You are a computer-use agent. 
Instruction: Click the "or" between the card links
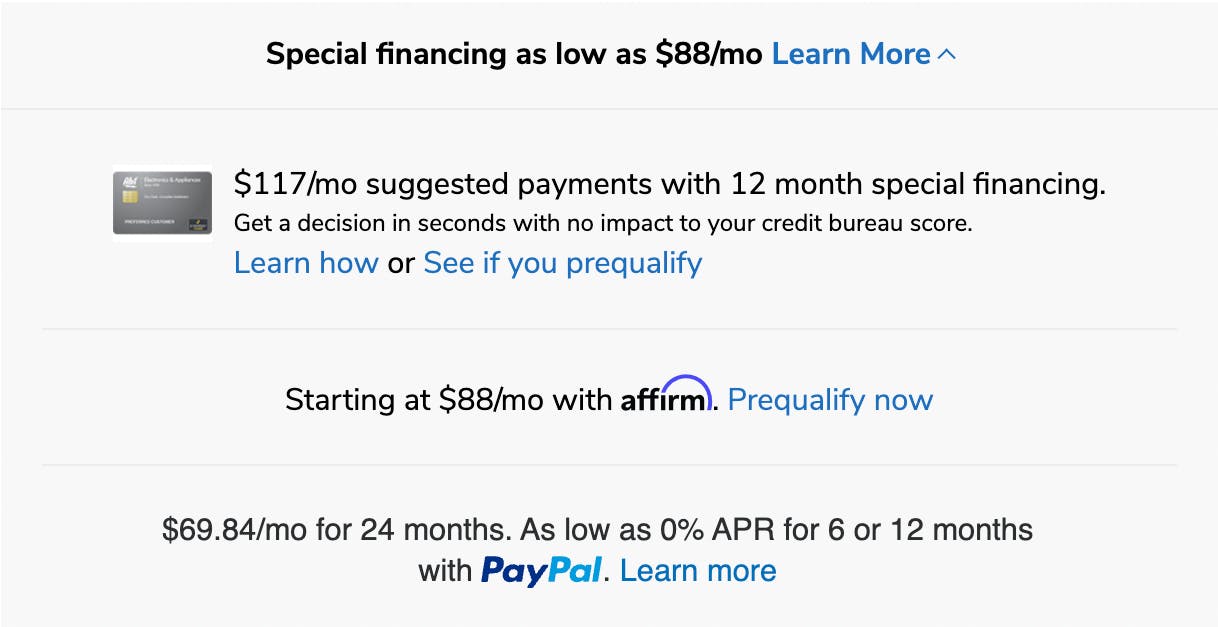coord(400,263)
